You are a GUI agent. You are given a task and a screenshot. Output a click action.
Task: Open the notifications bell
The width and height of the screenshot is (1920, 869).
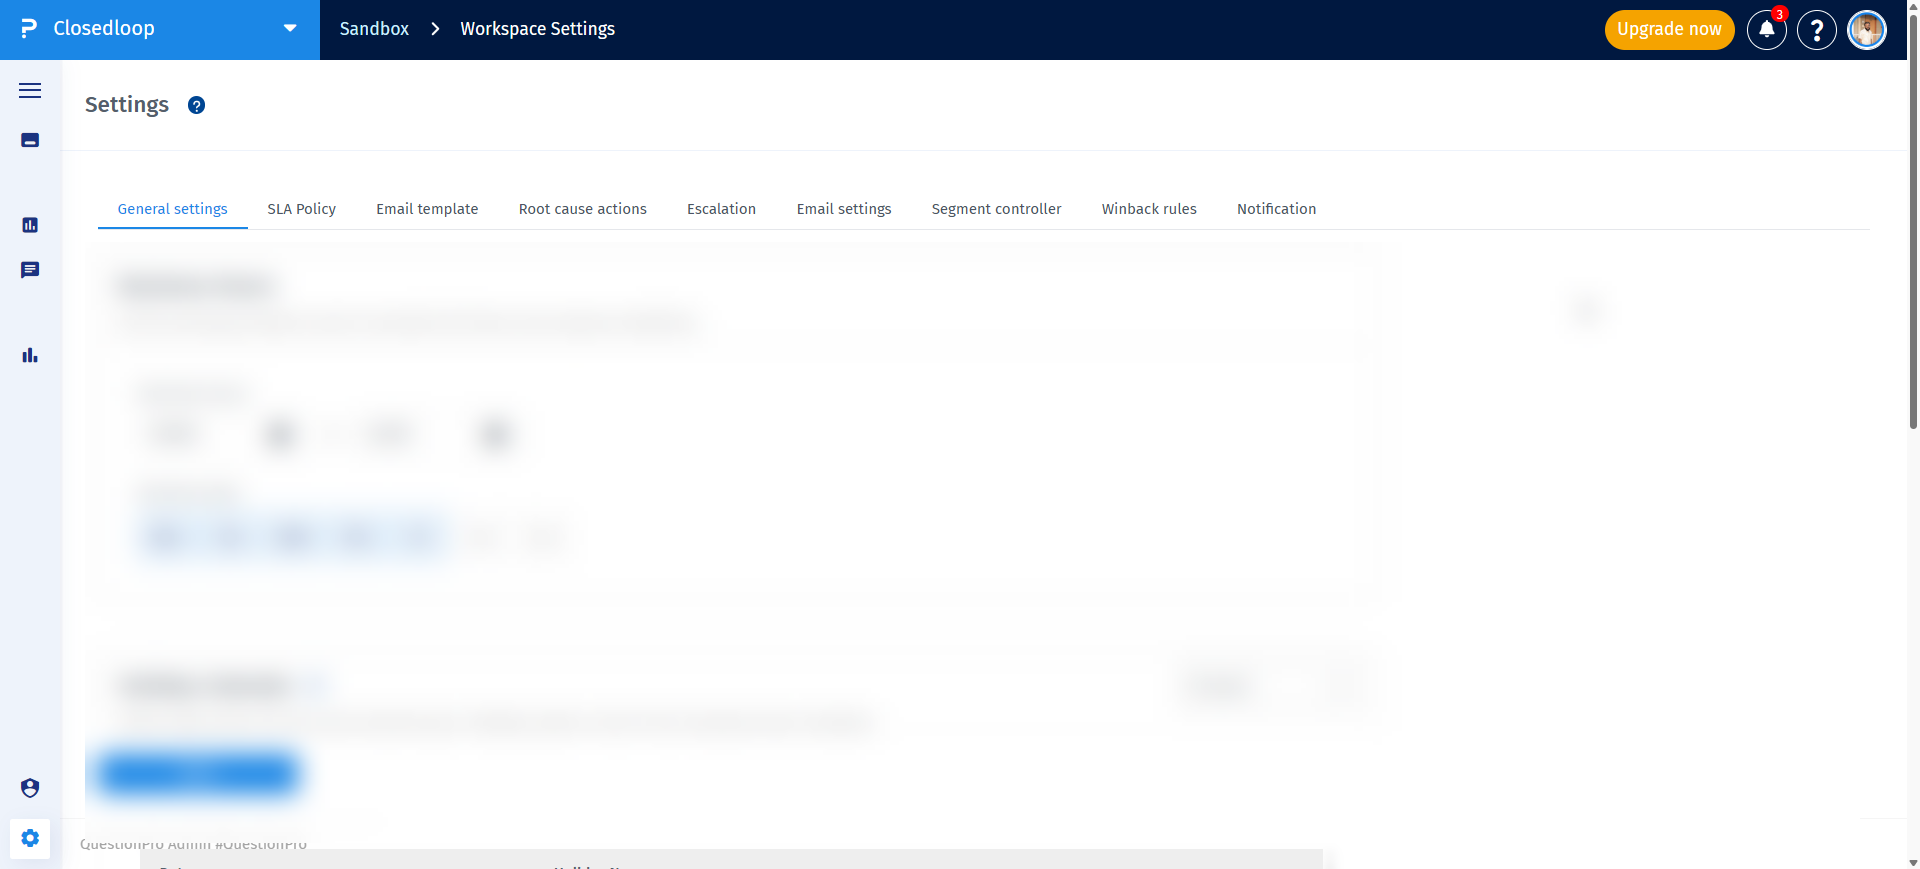[x=1767, y=30]
